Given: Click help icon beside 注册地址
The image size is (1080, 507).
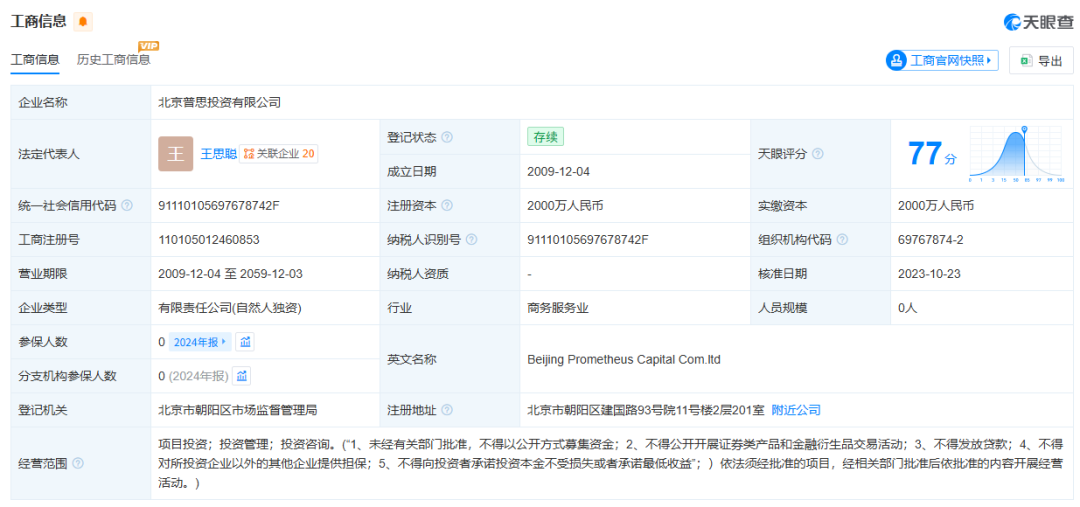Looking at the screenshot, I should 447,410.
